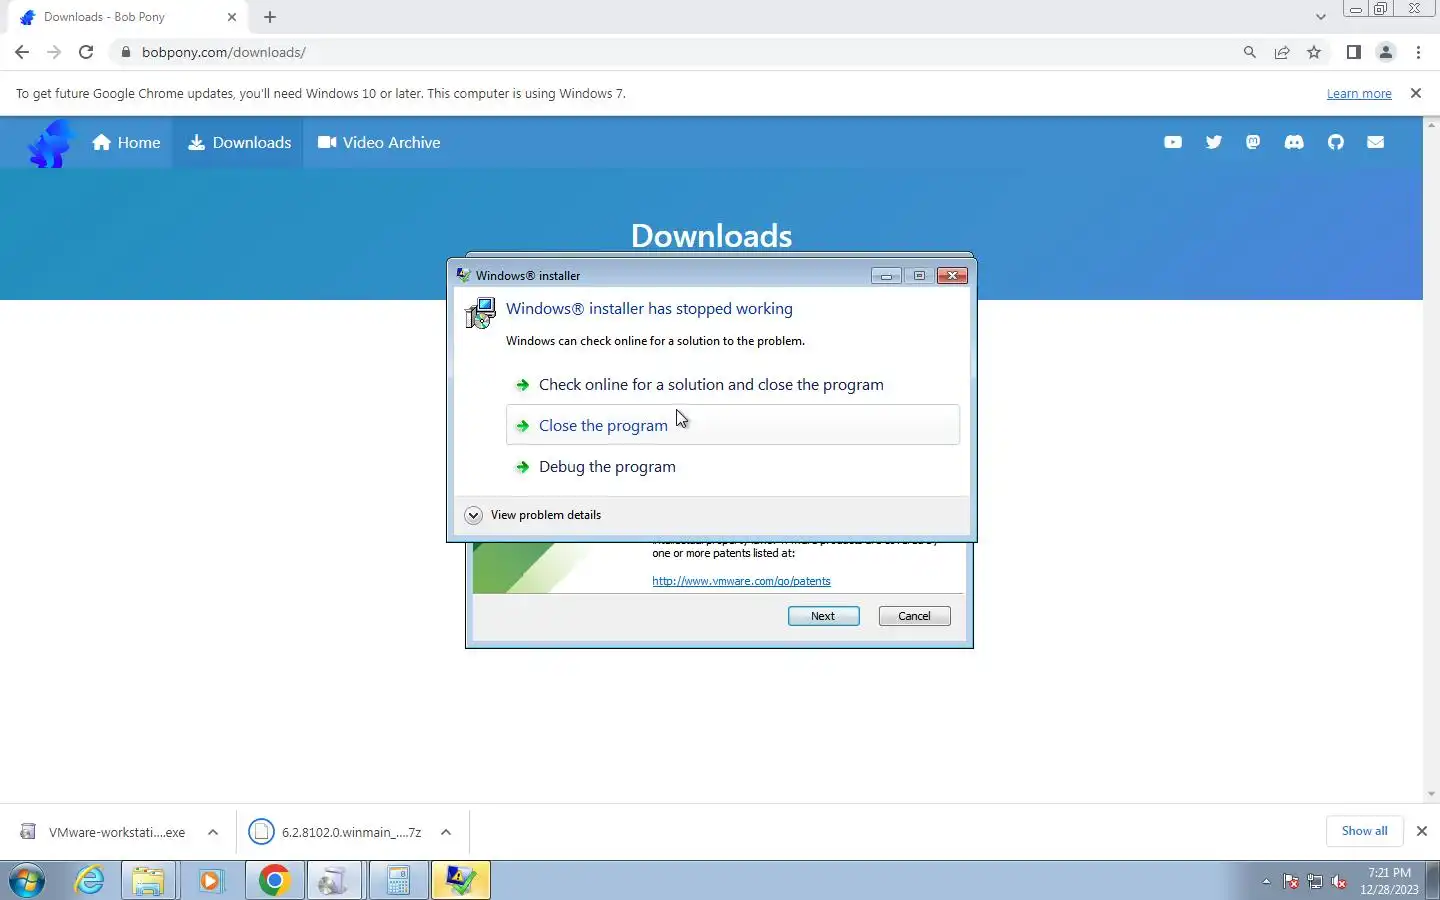The image size is (1440, 900).
Task: Launch Internet Explorer from the taskbar
Action: point(90,881)
